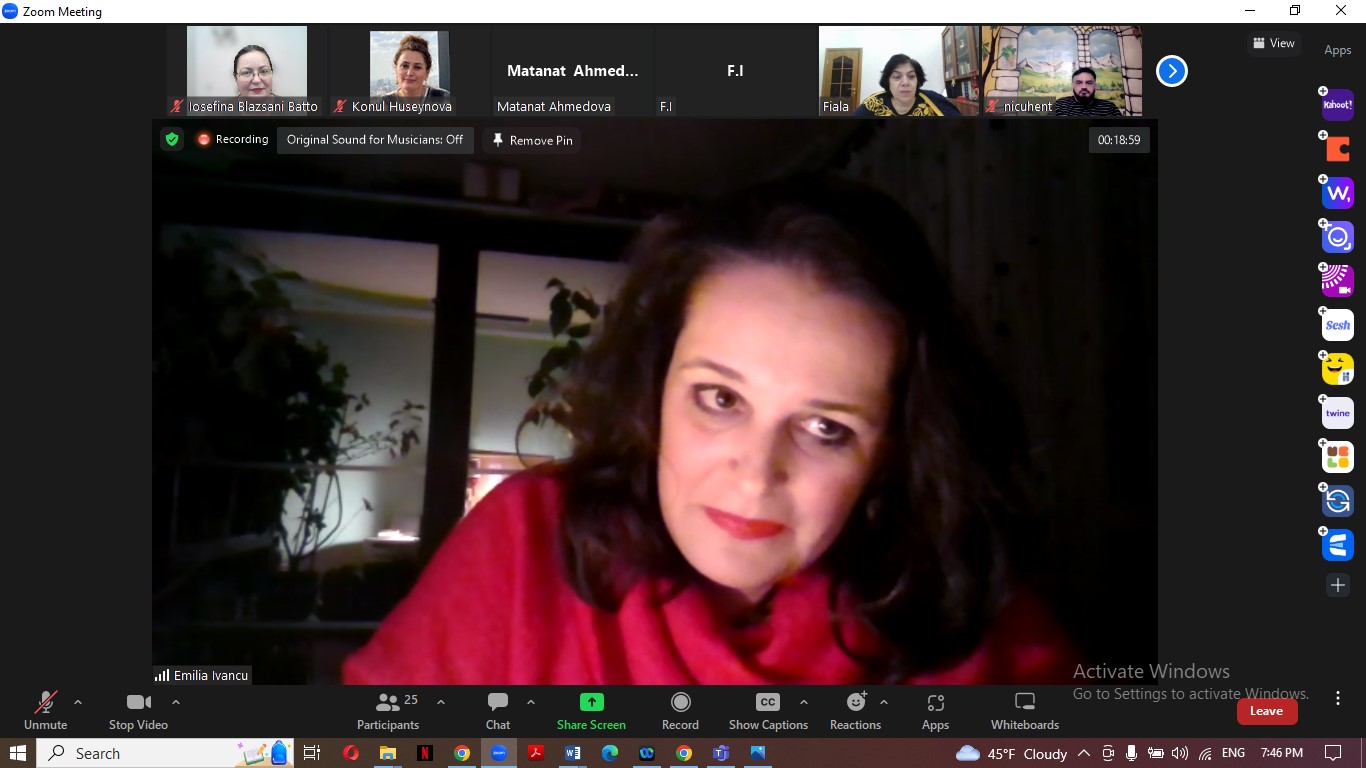
Task: Open the volume control in system tray
Action: pyautogui.click(x=1180, y=753)
